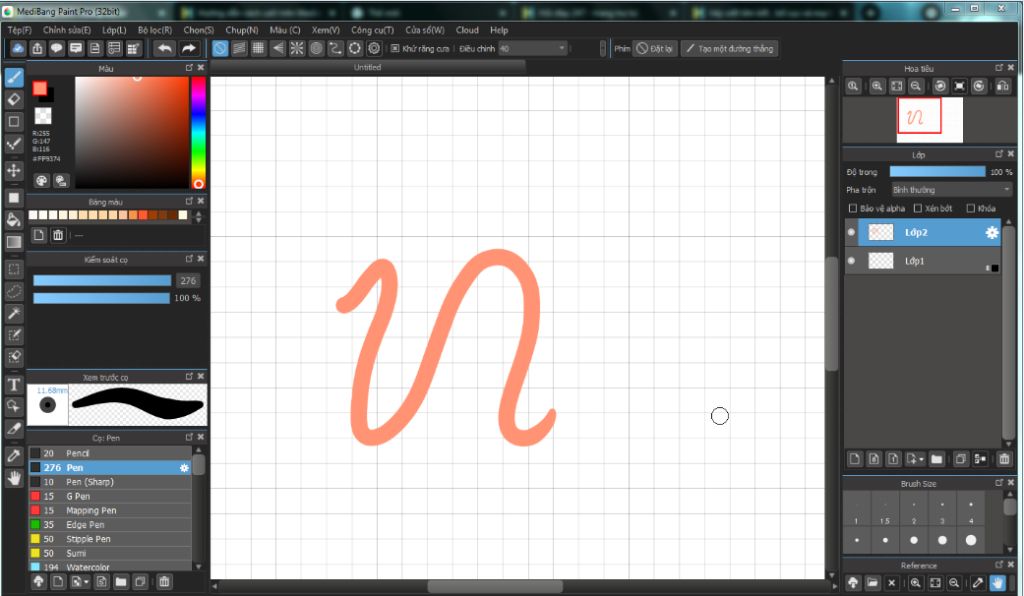Select the Eraser tool
Screen dimensions: 1024x596
[14, 100]
